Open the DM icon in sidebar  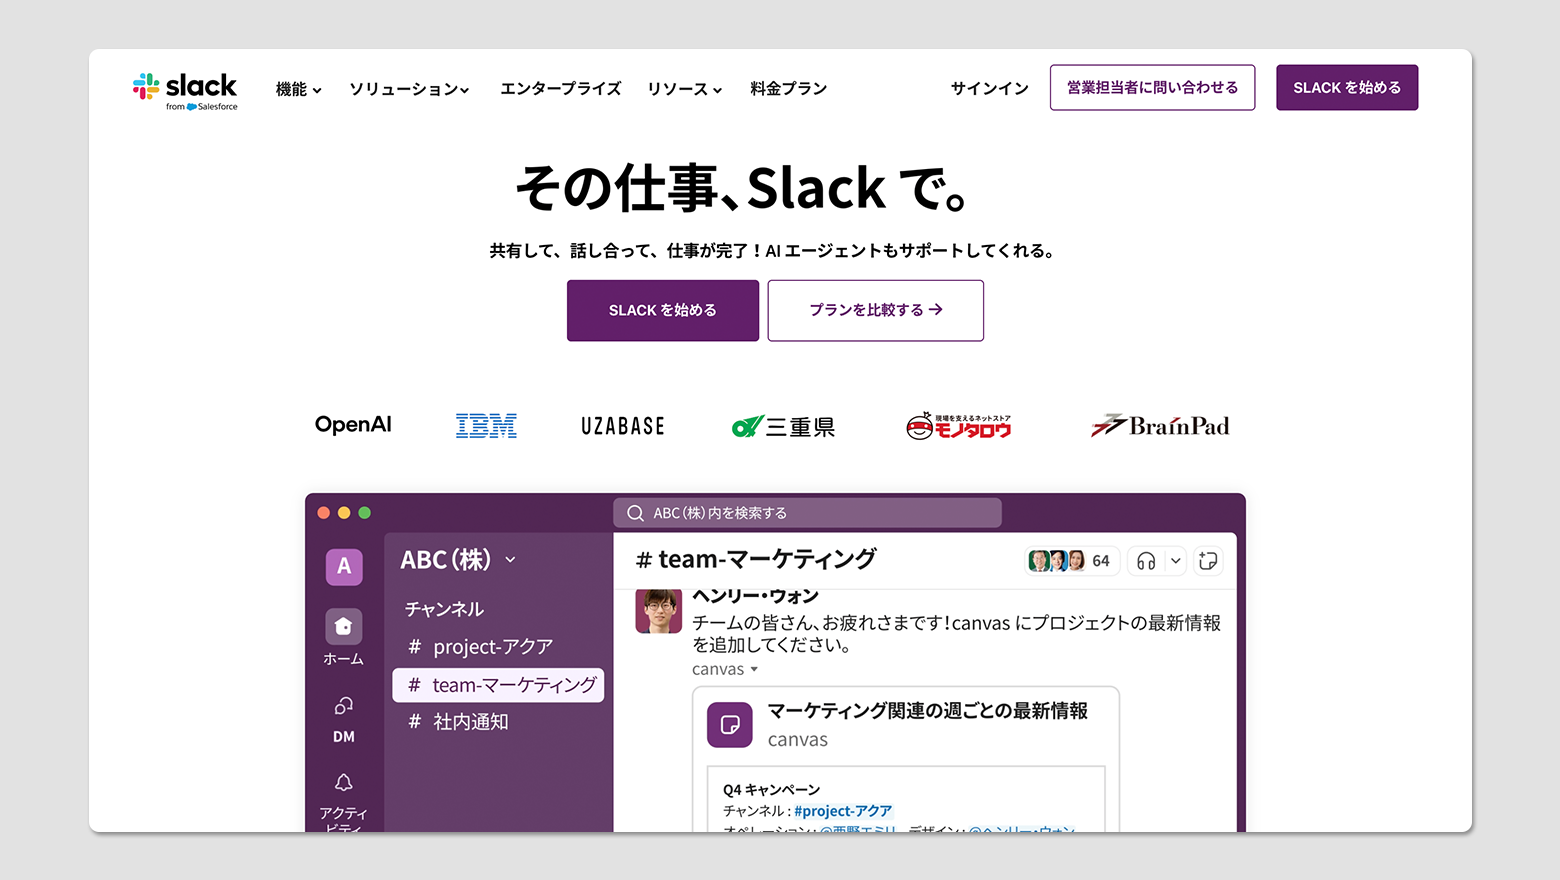(x=344, y=706)
